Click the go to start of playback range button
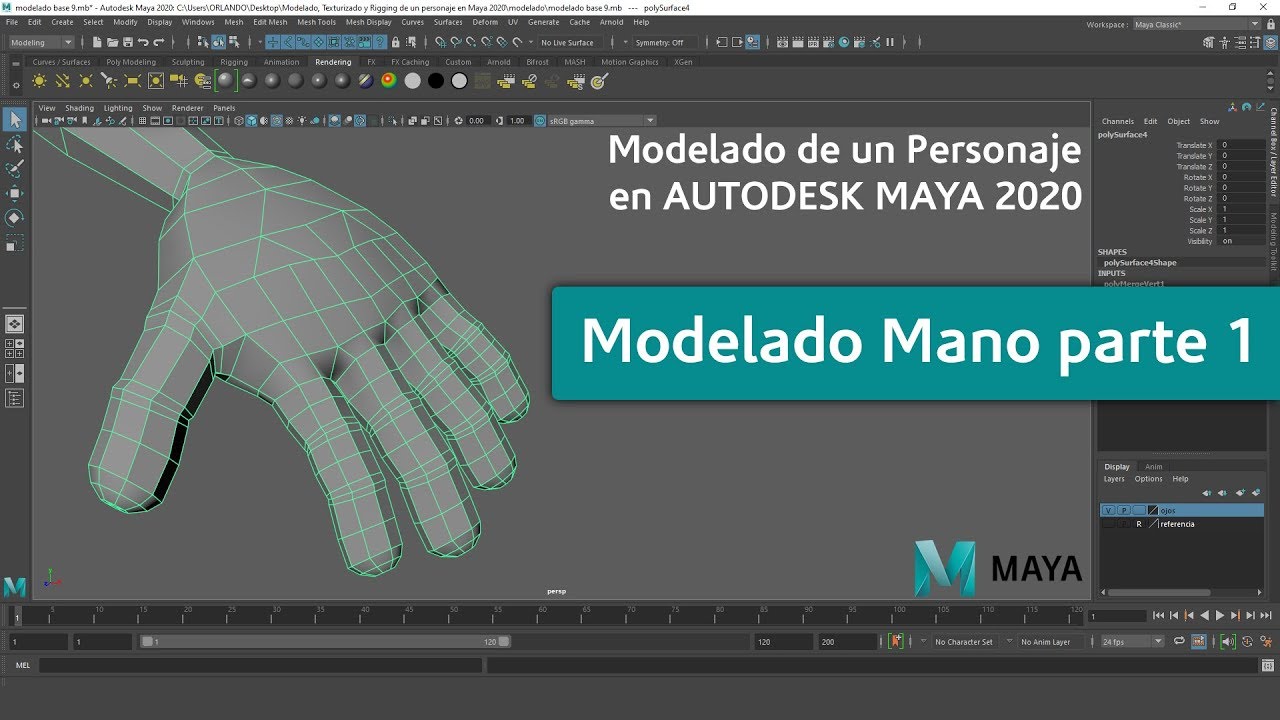 [1158, 616]
